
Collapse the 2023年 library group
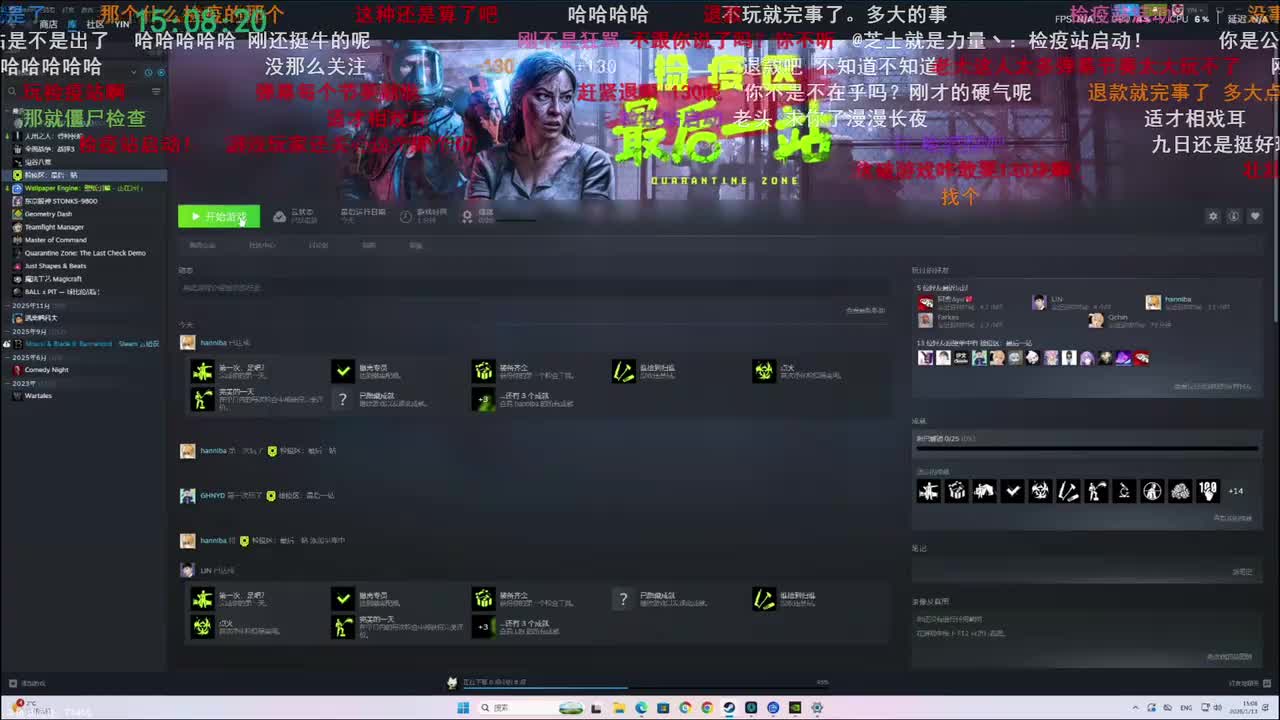[x=22, y=383]
